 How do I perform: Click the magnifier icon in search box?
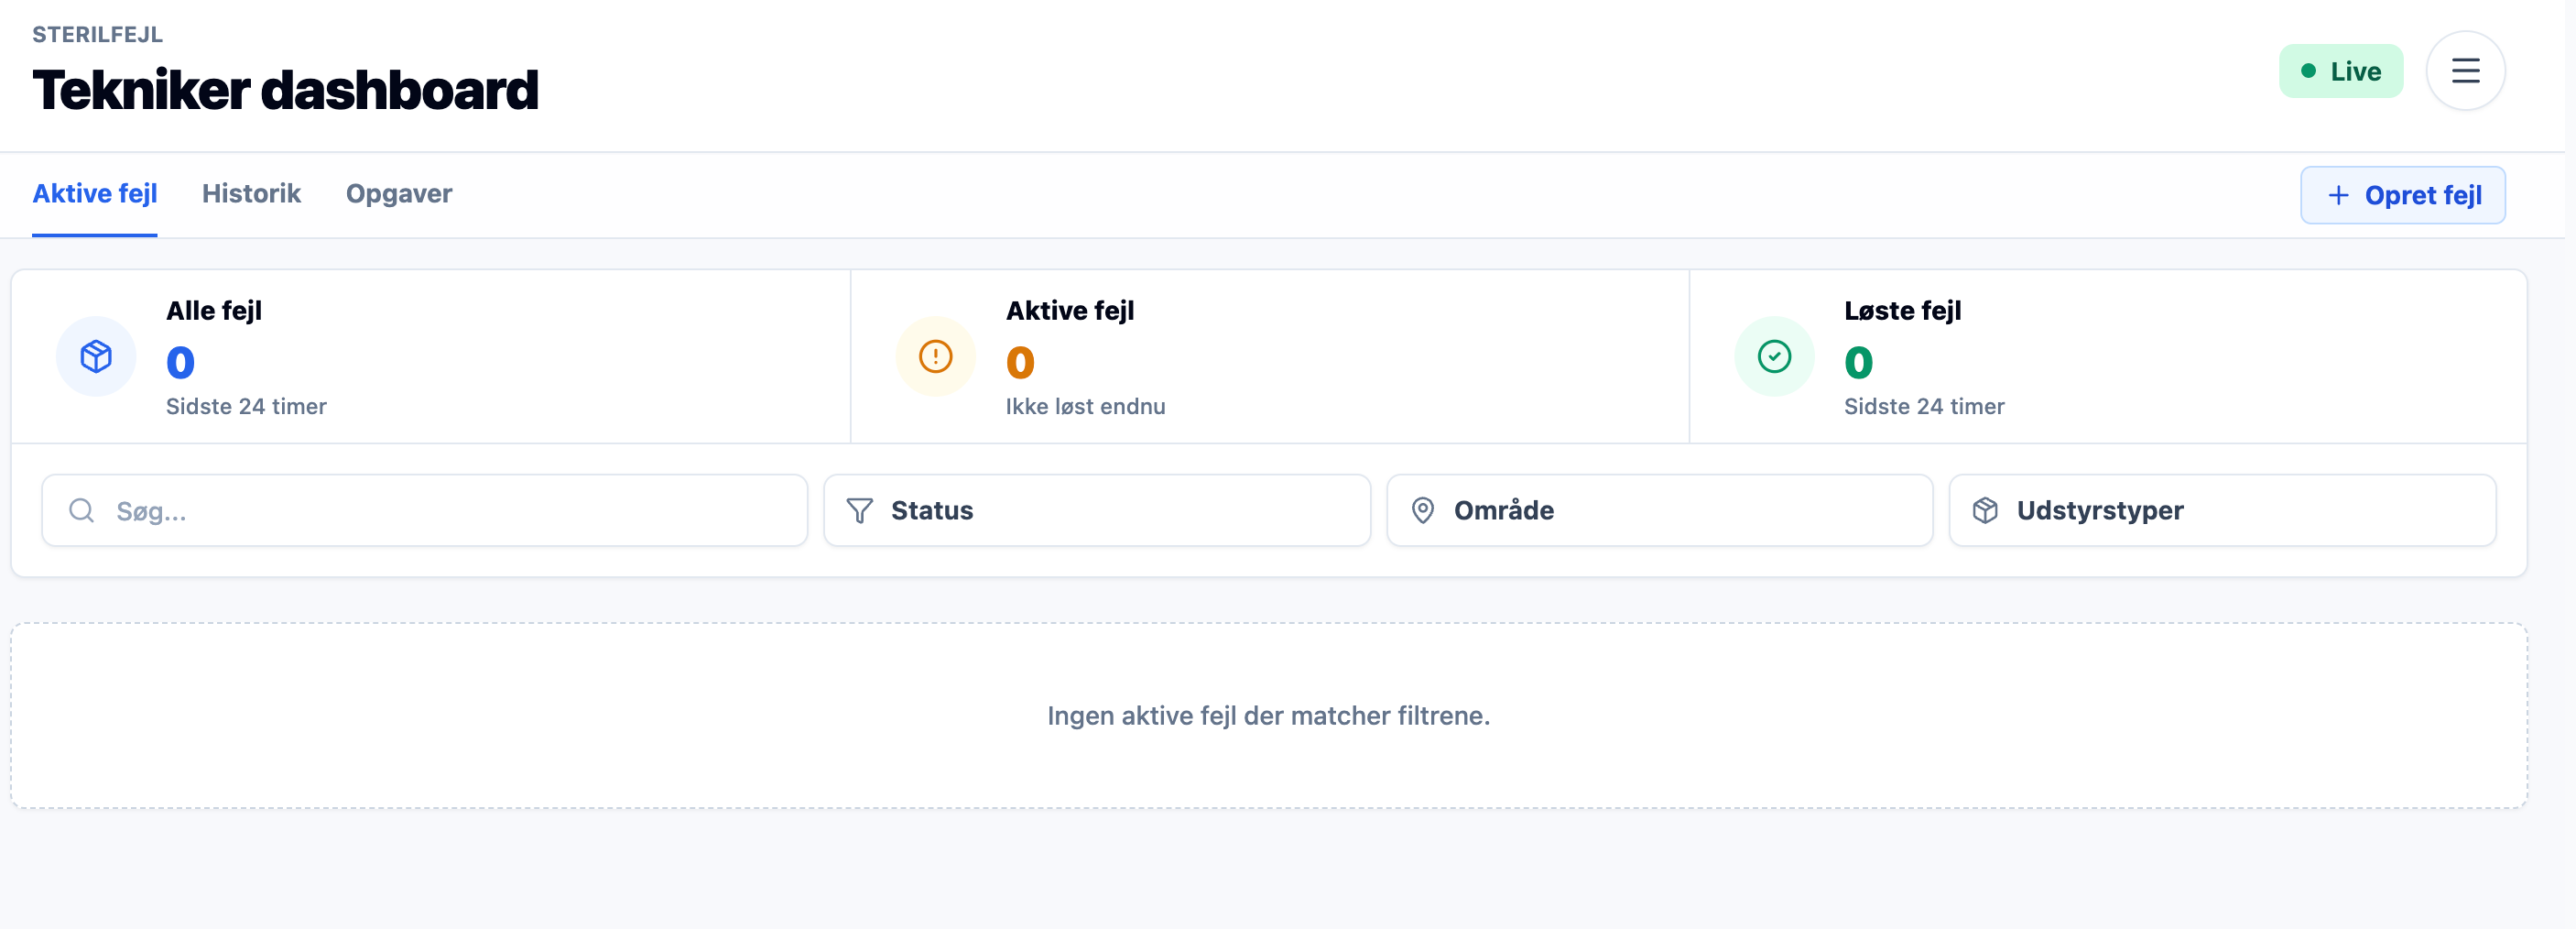pos(82,510)
